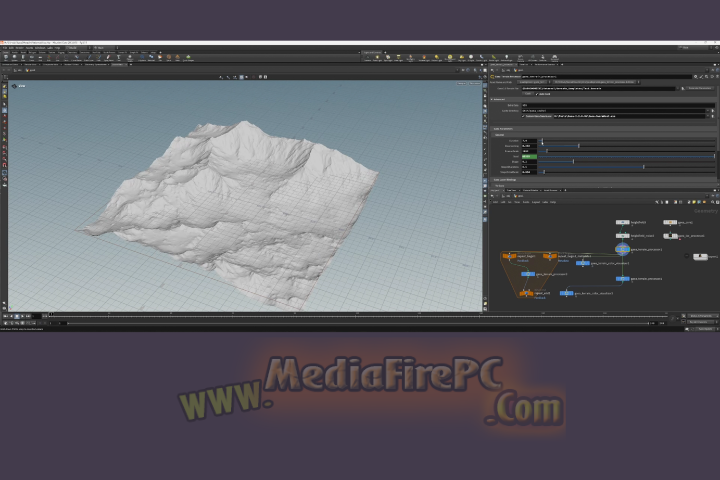Select the Platonic Solids shelf tool
This screenshot has width=720, height=480.
(130, 57)
